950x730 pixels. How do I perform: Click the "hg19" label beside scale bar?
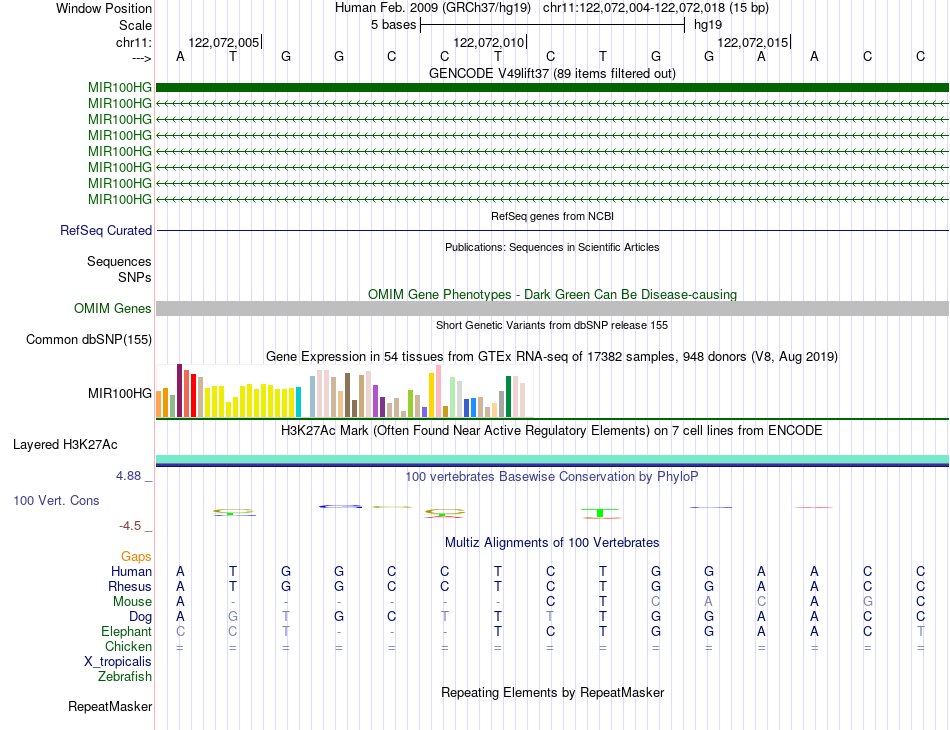[x=708, y=25]
